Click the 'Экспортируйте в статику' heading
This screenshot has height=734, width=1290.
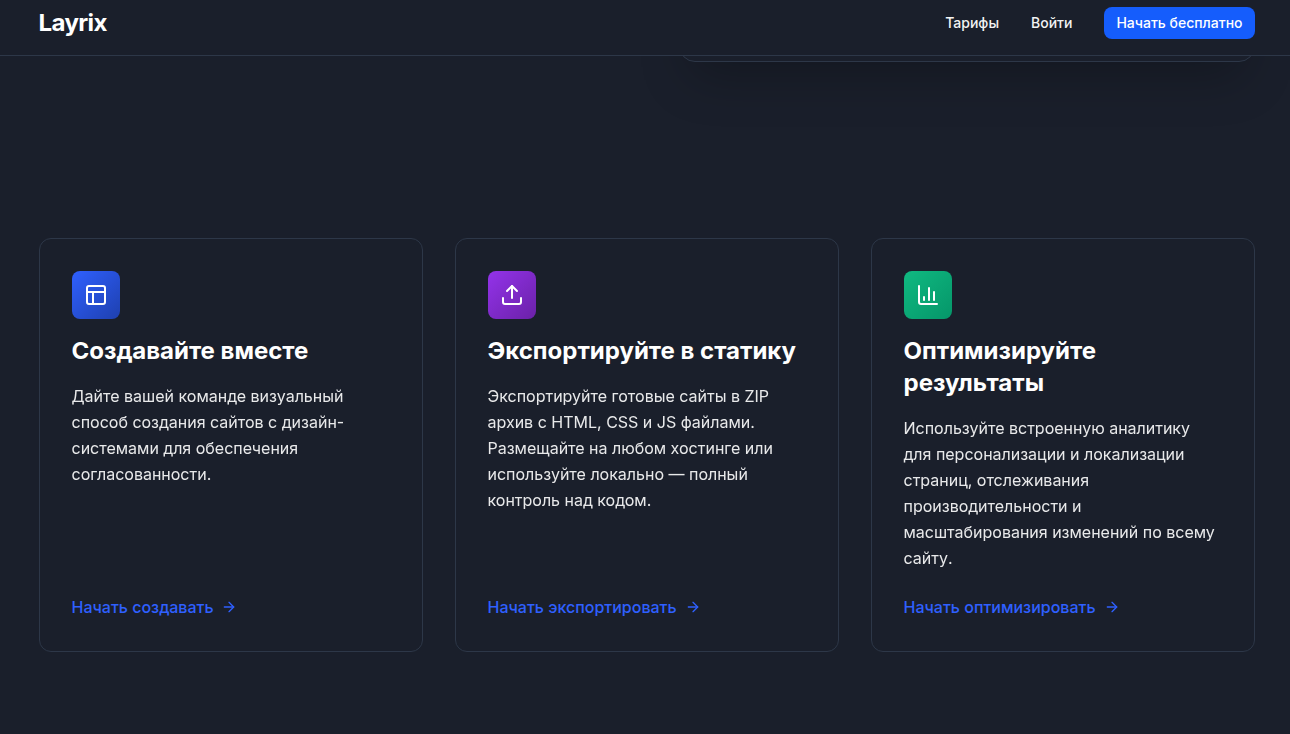tap(641, 351)
